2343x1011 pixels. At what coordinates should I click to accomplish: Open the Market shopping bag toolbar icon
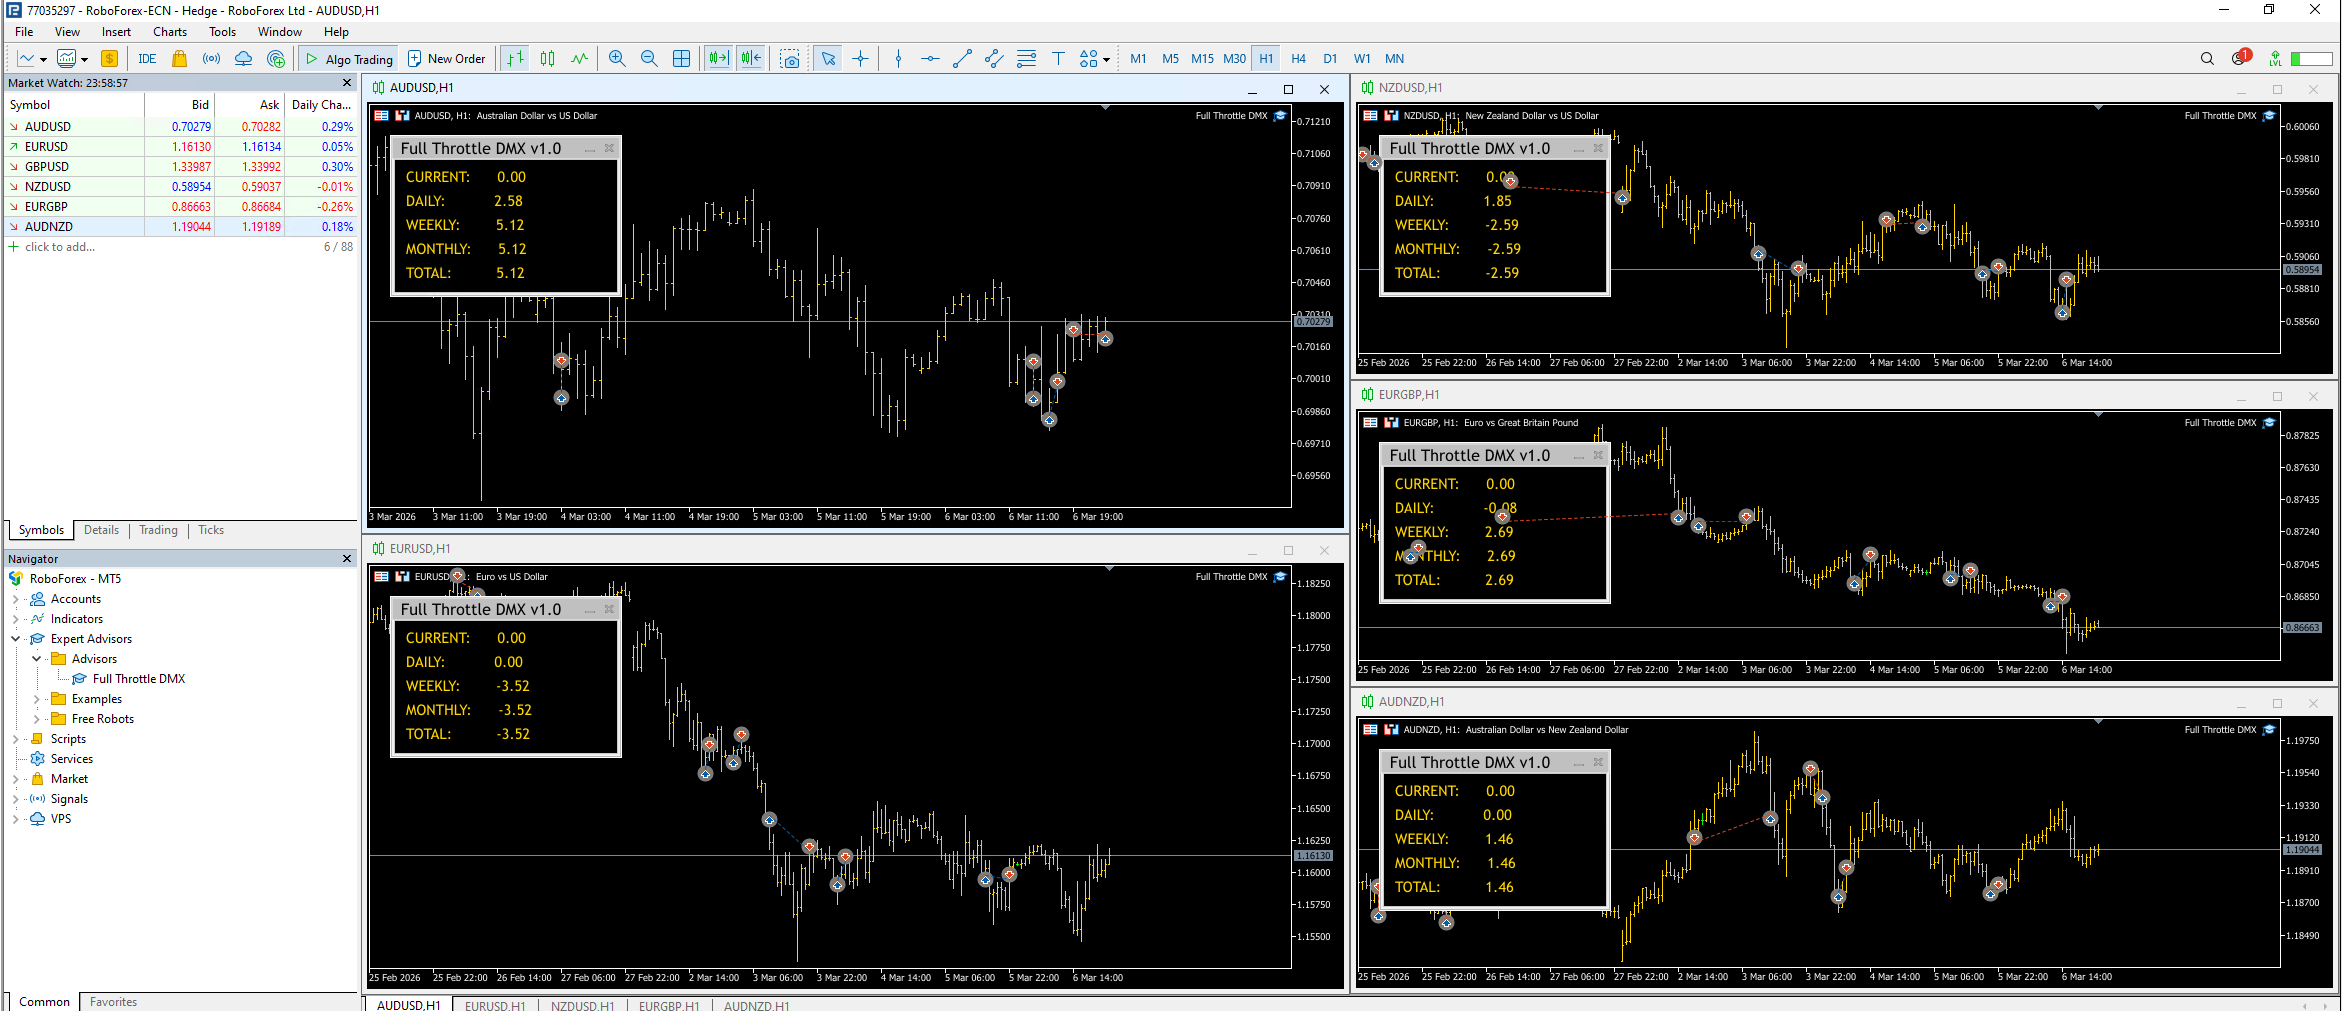[x=180, y=59]
